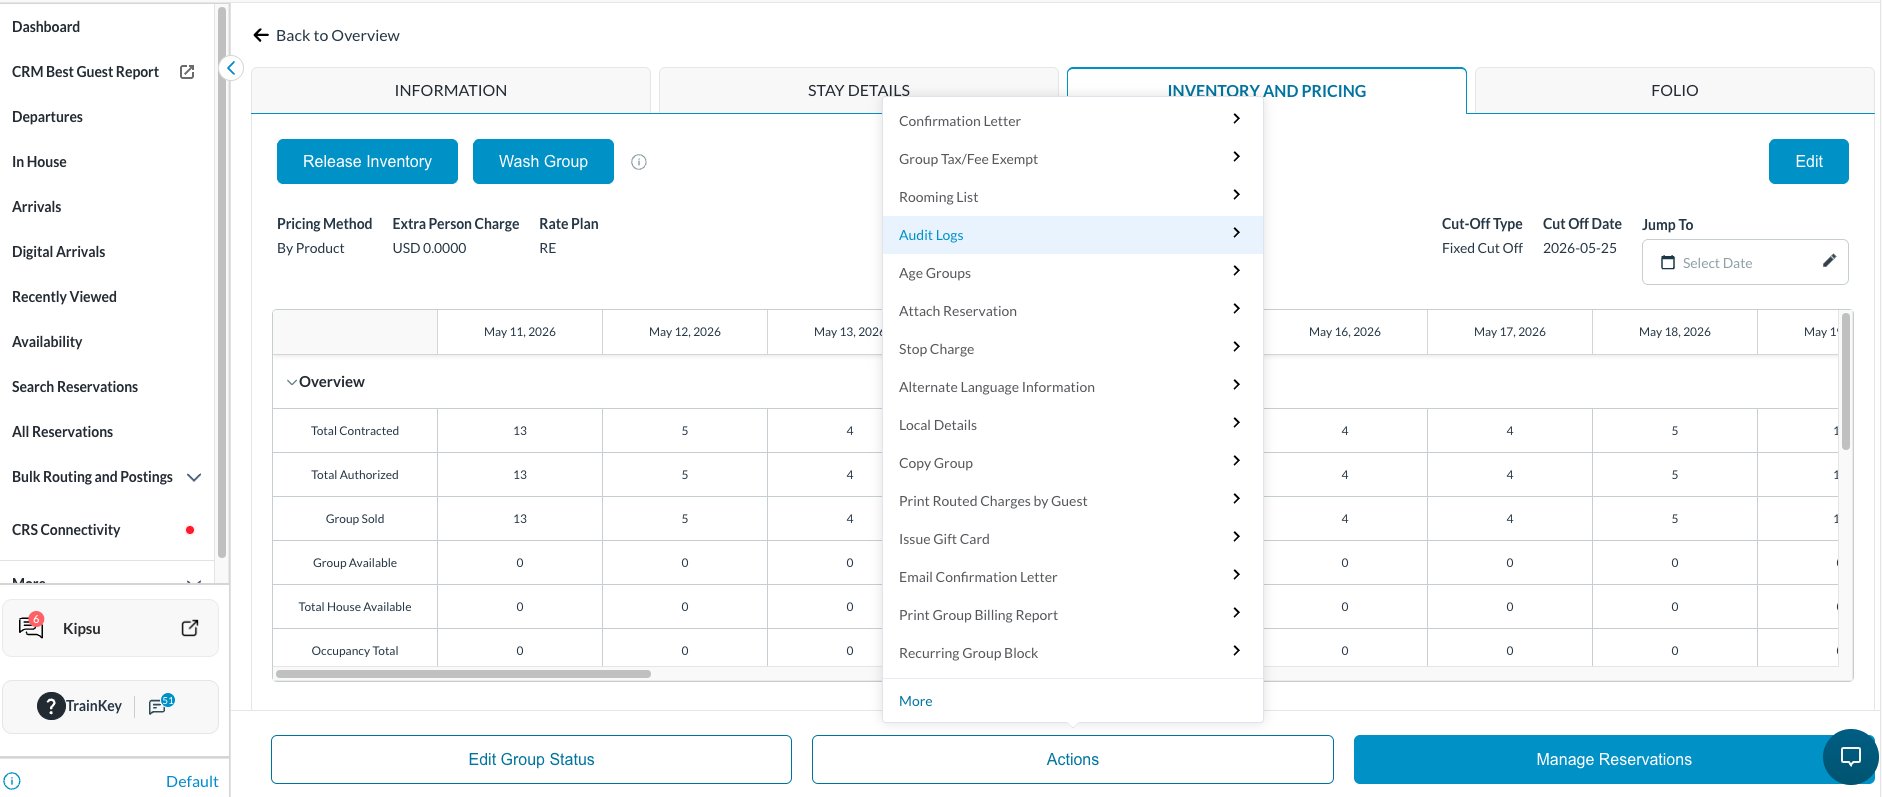Switch to the FOLIO tab
The image size is (1882, 797).
(x=1674, y=90)
